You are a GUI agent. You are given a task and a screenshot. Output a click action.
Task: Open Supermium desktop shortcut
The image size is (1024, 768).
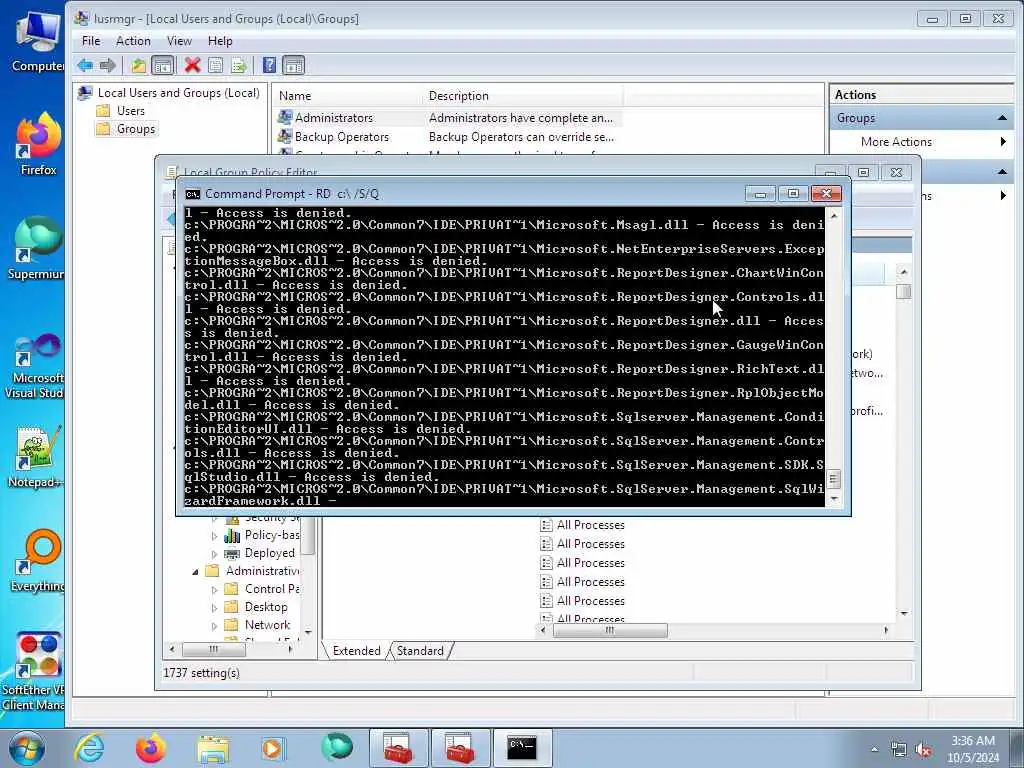[37, 248]
